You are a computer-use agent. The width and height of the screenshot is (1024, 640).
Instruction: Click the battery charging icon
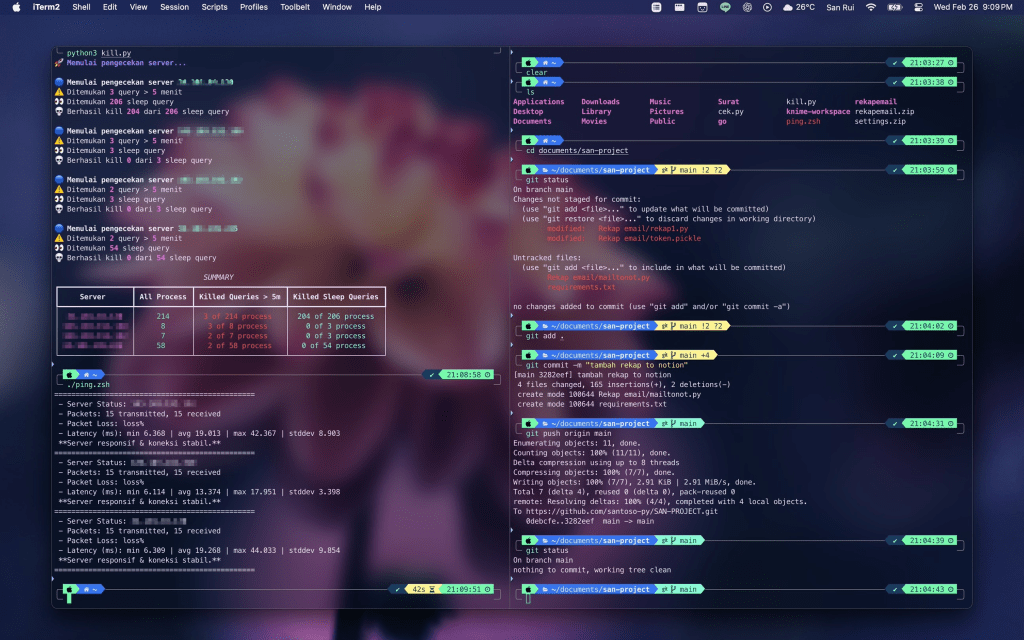[x=891, y=7]
